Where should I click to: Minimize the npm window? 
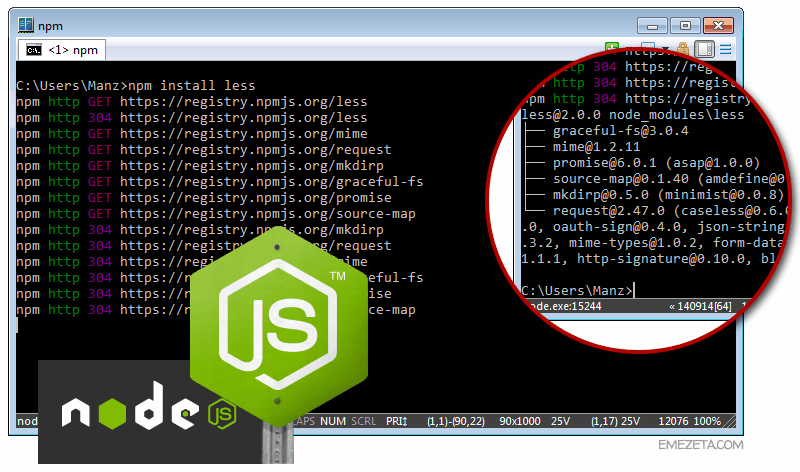pyautogui.click(x=652, y=26)
